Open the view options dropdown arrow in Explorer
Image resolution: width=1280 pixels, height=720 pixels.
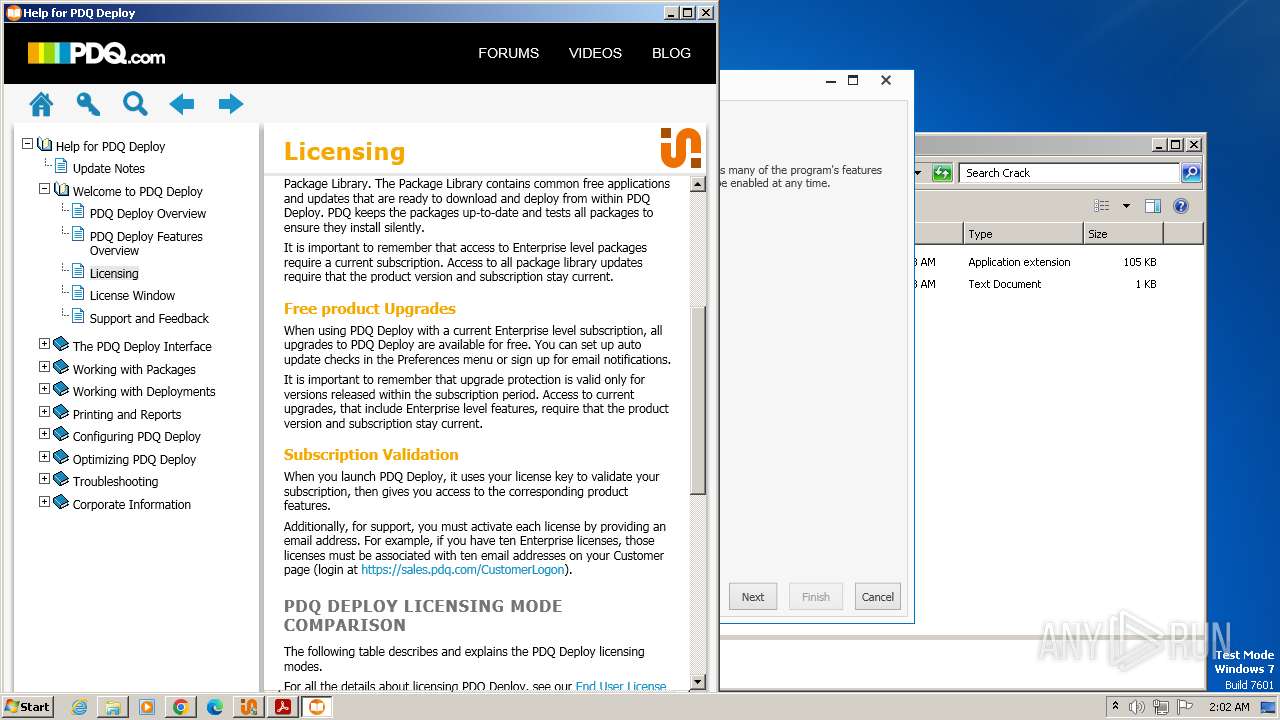click(1126, 206)
